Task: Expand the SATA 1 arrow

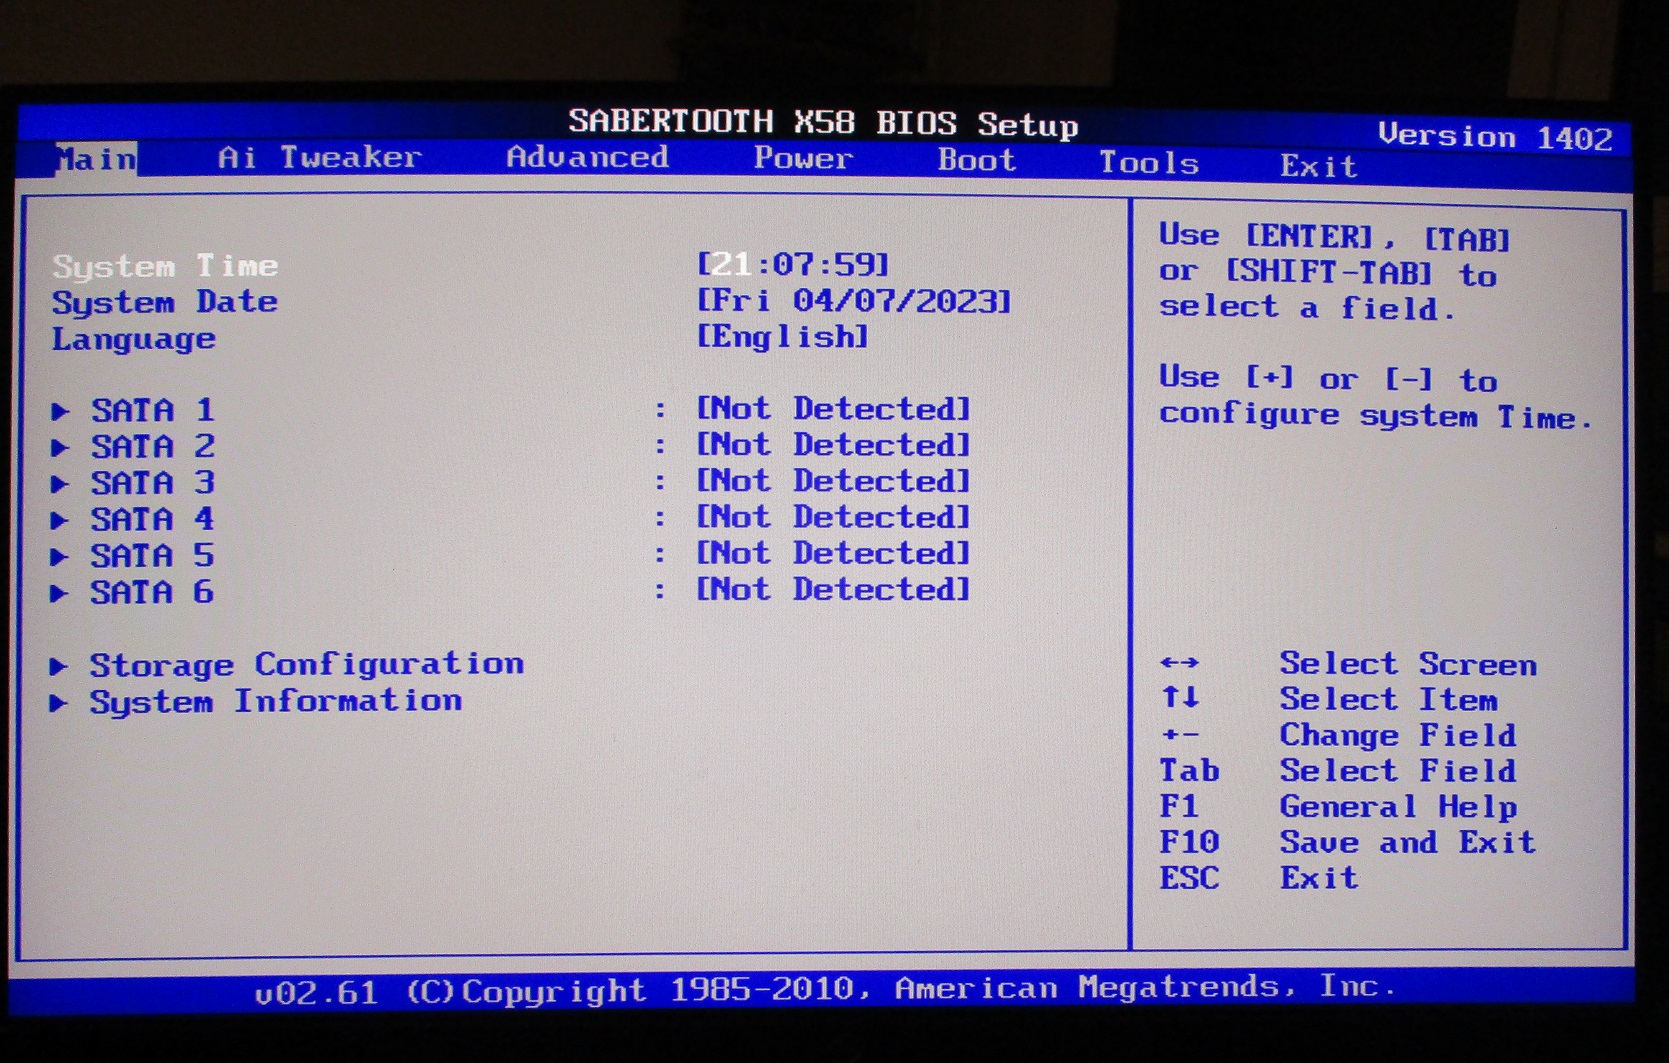Action: click(60, 411)
